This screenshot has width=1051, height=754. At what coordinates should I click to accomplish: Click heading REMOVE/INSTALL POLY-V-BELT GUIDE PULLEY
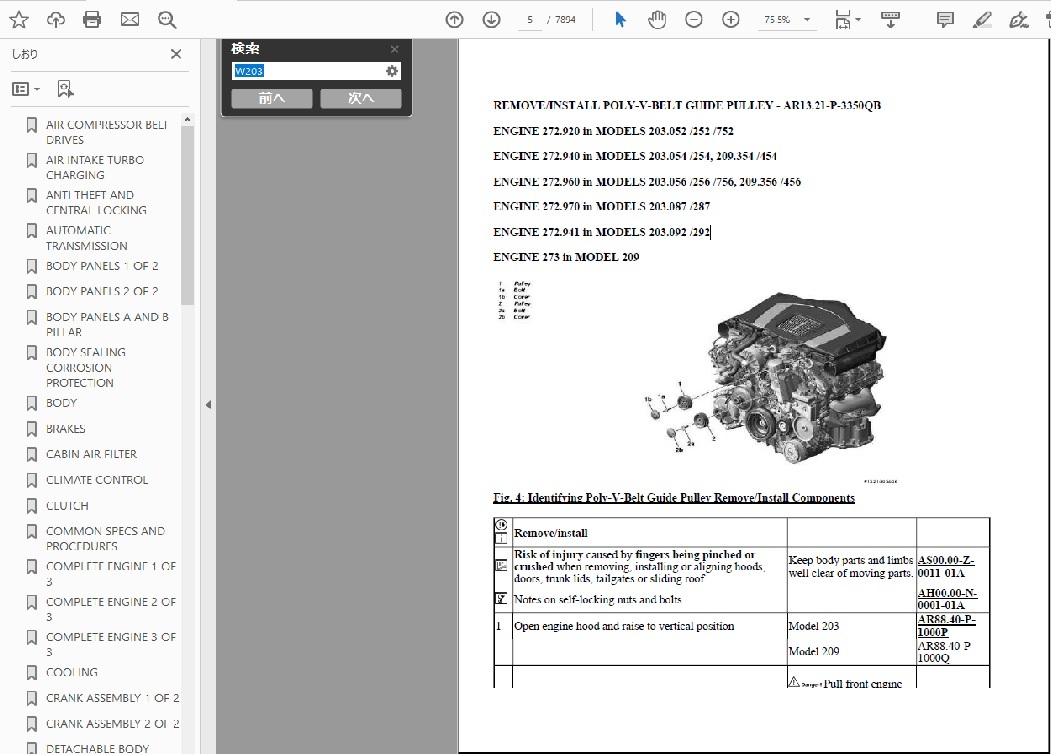(687, 105)
